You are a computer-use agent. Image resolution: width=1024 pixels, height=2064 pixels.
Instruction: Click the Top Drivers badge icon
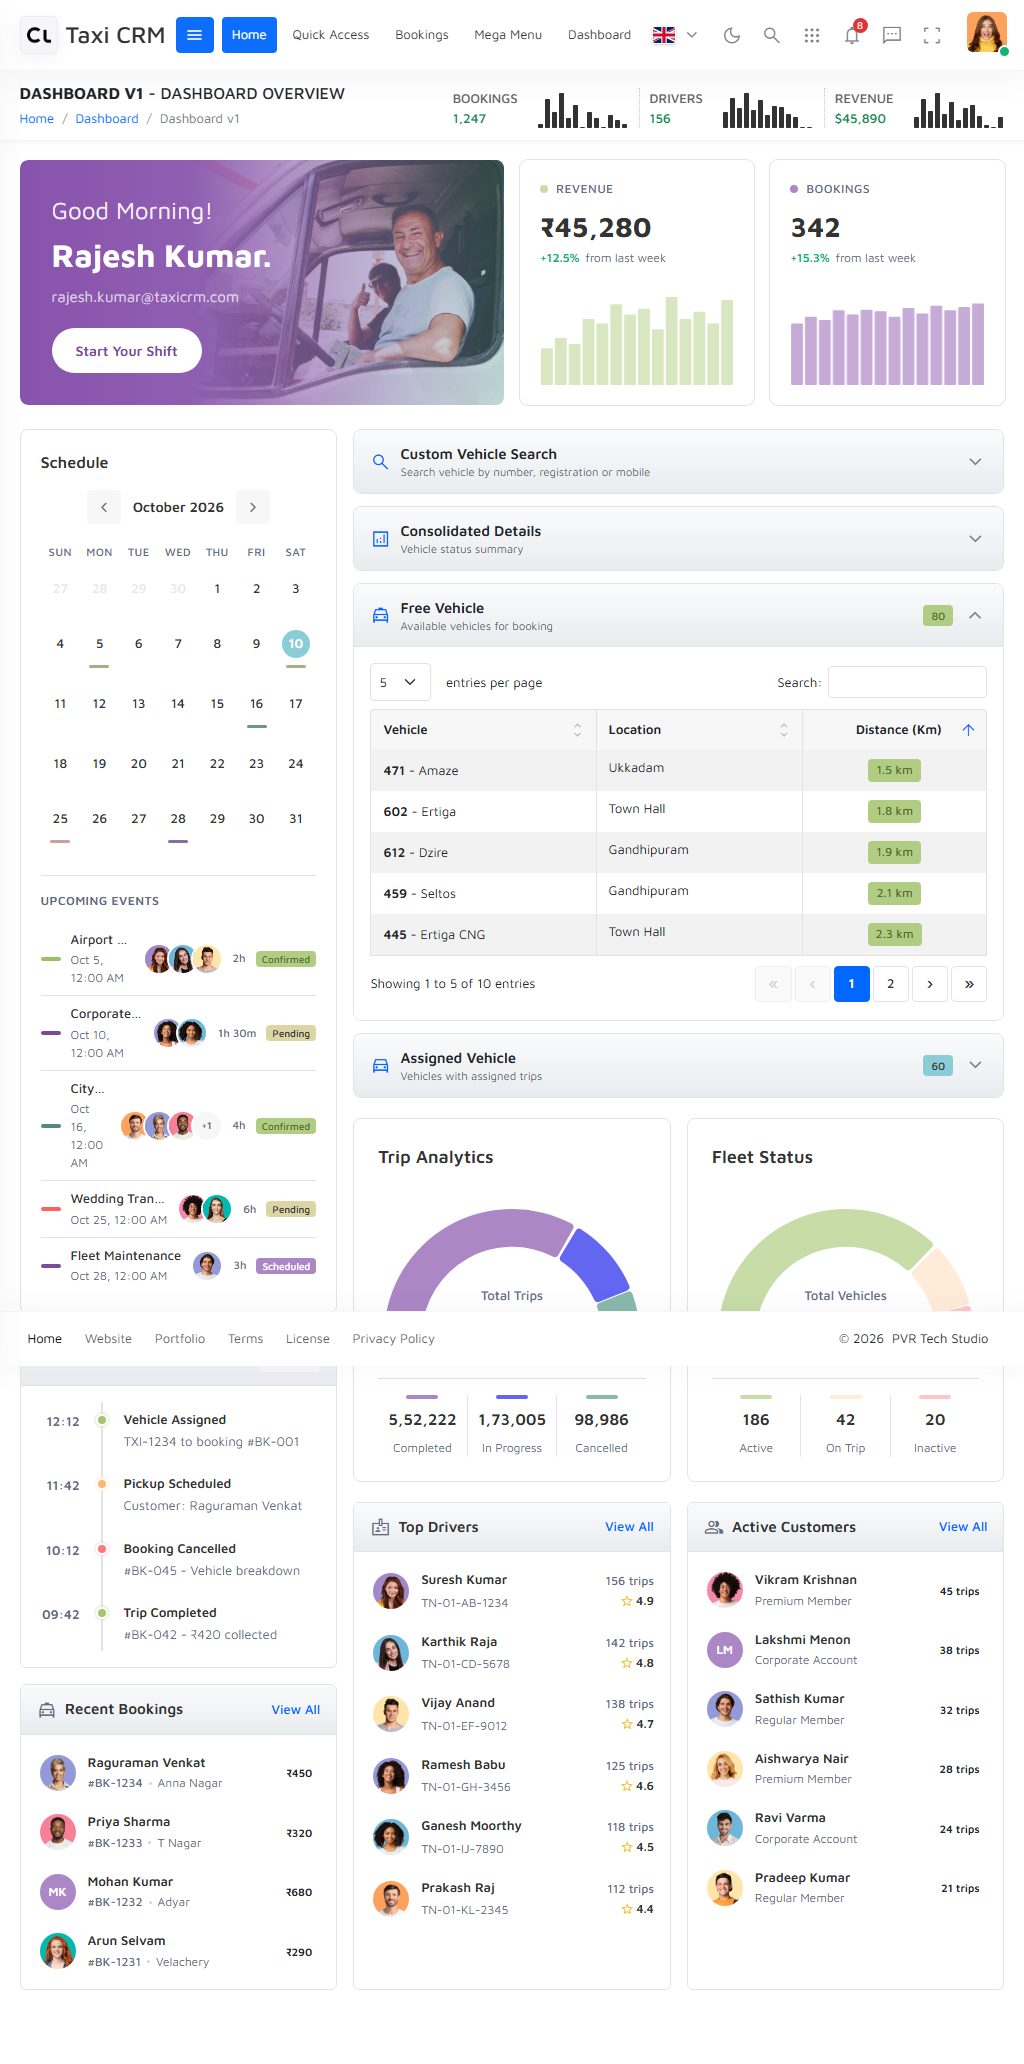point(380,1527)
